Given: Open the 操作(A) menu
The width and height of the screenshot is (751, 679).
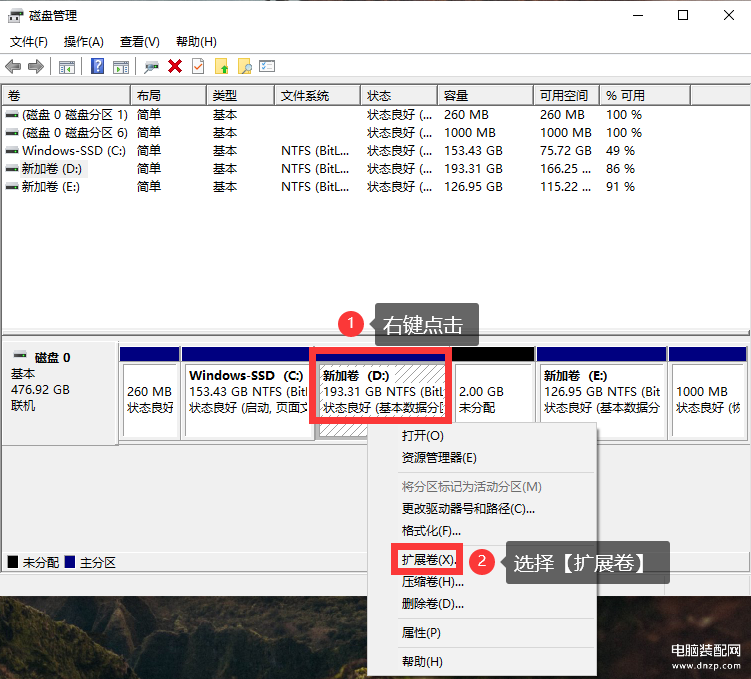Looking at the screenshot, I should (83, 41).
